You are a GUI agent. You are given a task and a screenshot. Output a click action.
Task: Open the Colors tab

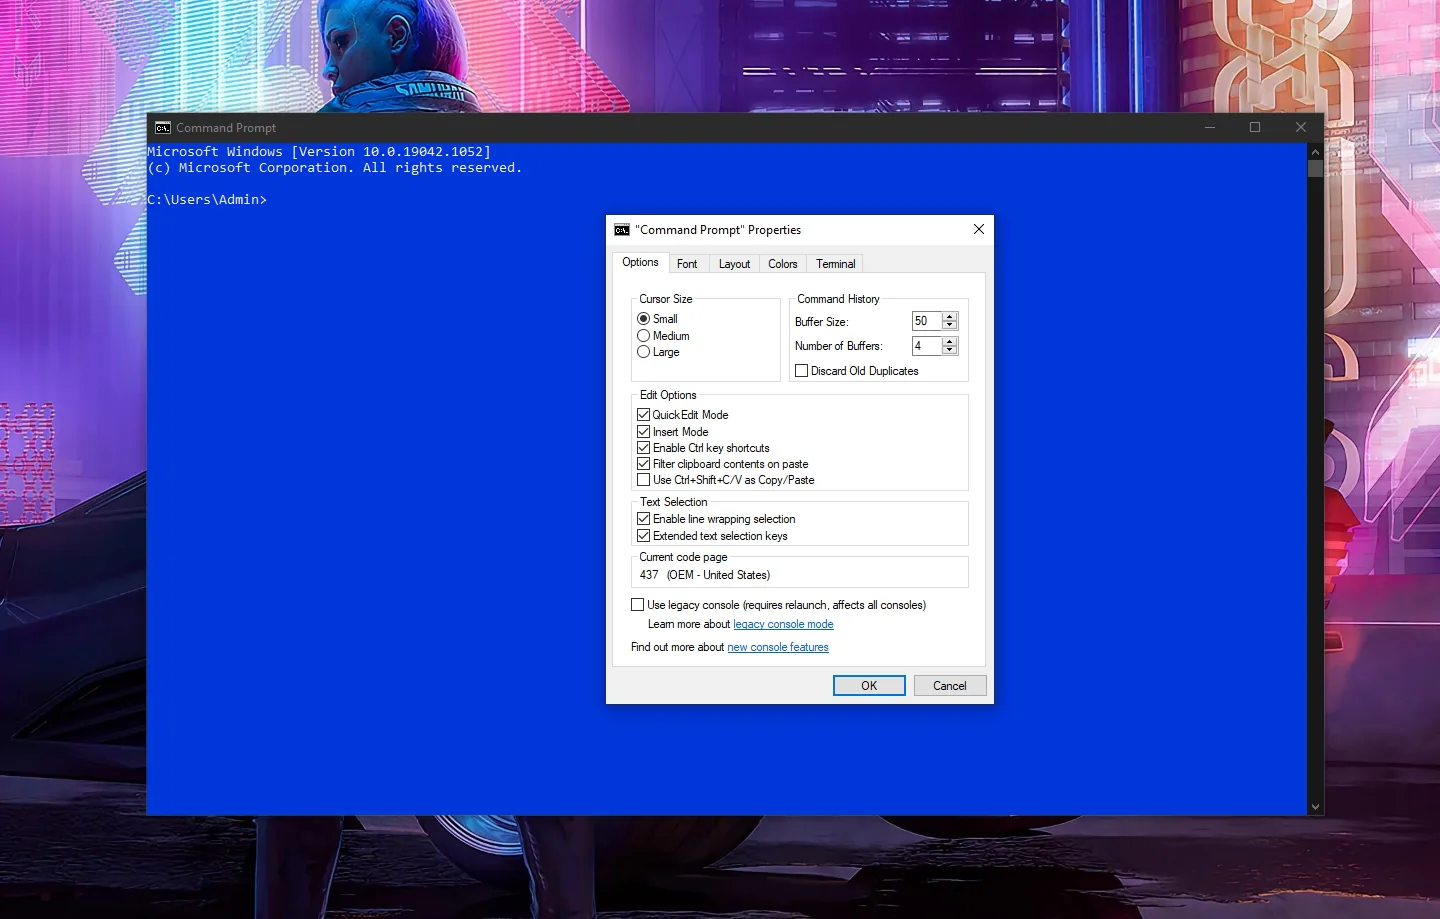pyautogui.click(x=783, y=264)
